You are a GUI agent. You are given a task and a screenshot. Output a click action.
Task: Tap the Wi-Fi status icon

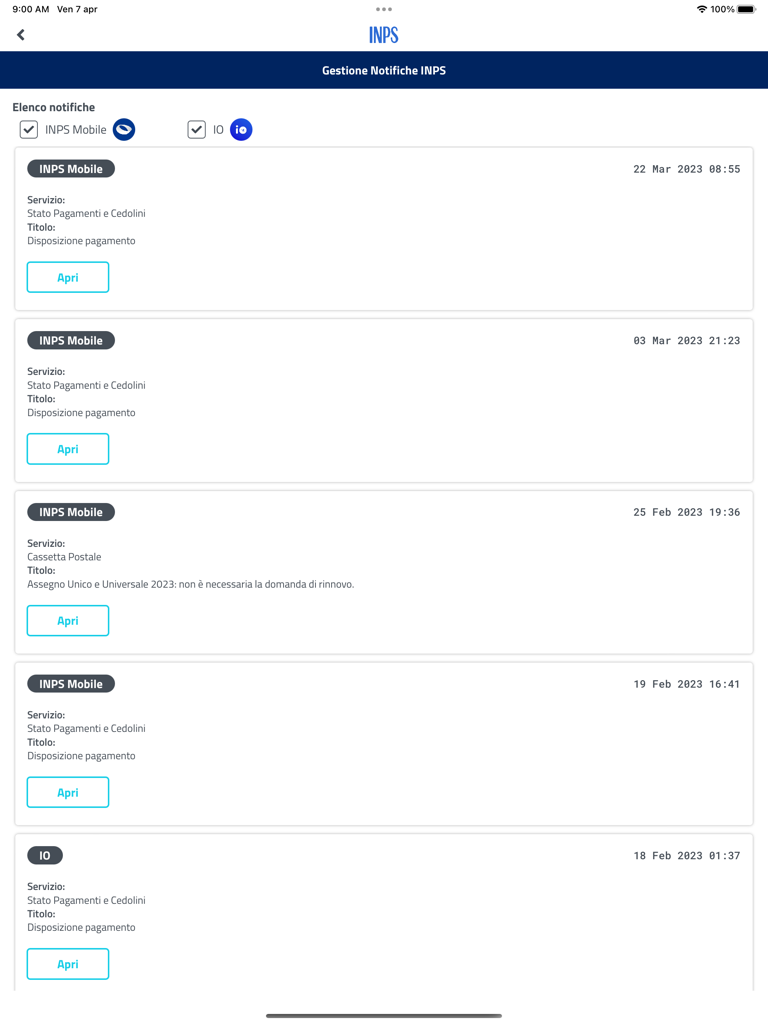pyautogui.click(x=701, y=9)
